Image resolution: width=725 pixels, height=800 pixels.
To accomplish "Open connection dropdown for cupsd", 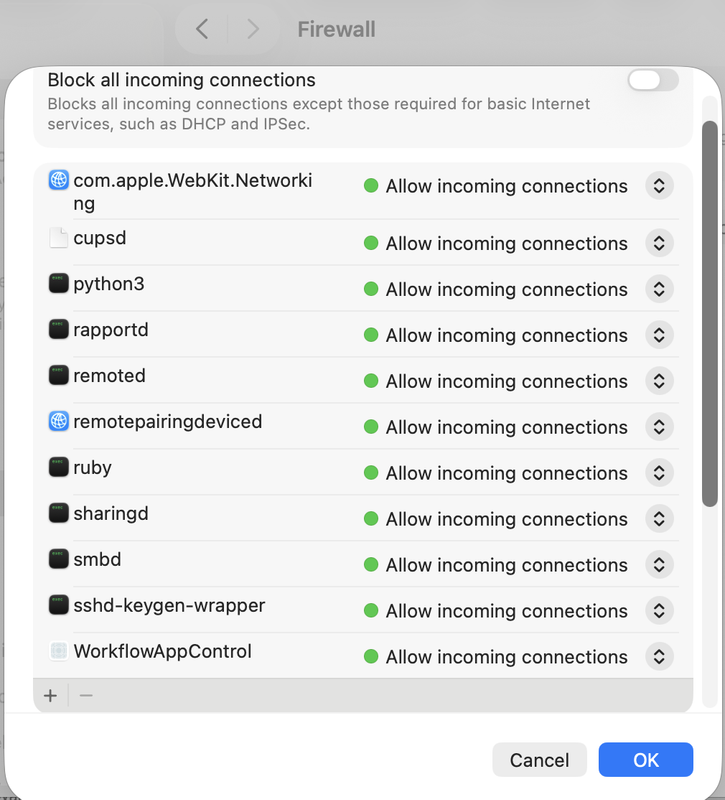I will pos(659,243).
